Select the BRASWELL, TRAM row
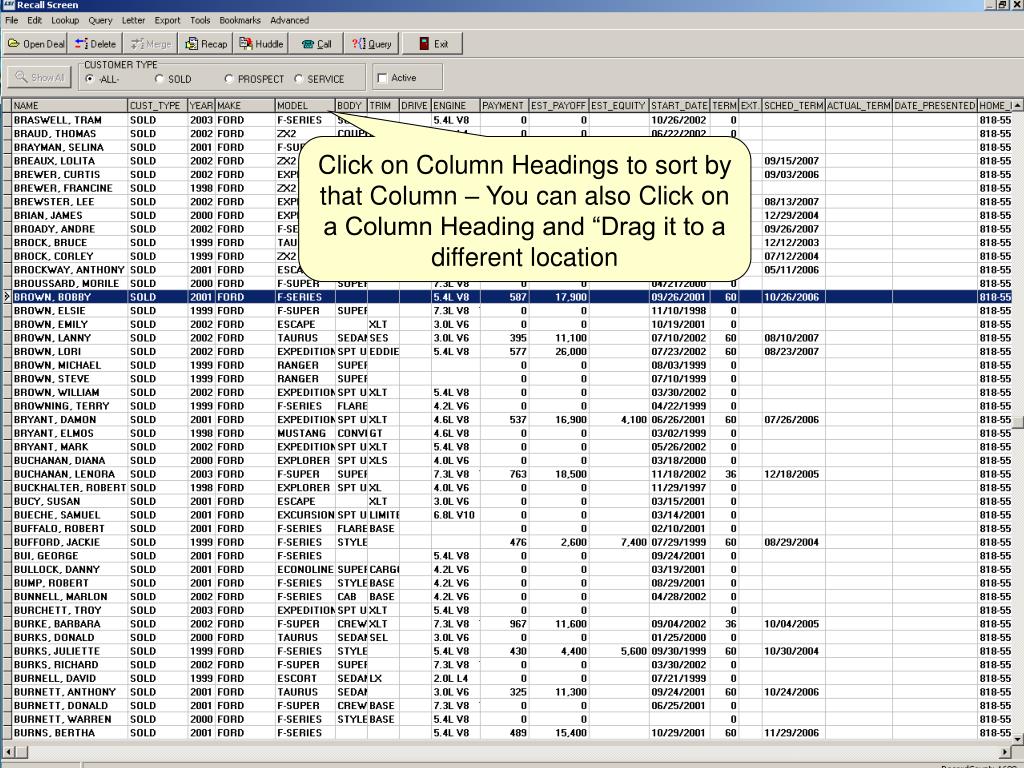This screenshot has height=768, width=1024. tap(512, 120)
